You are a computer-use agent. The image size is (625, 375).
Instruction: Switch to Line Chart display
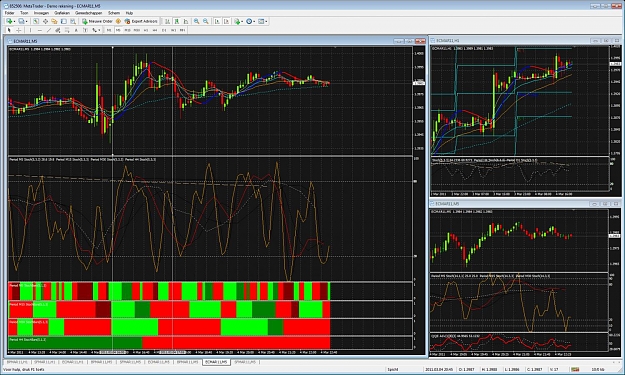(x=186, y=21)
